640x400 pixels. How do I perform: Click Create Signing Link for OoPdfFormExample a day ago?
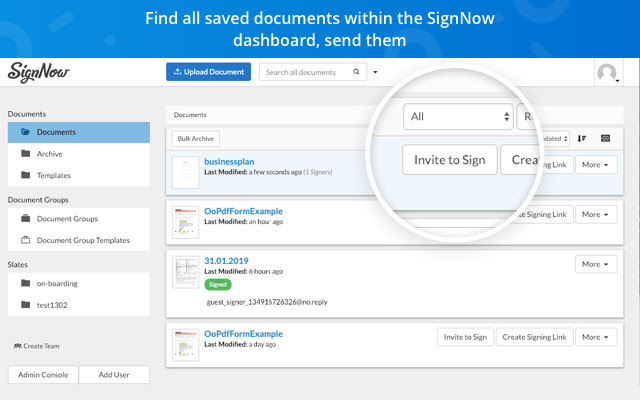[x=534, y=337]
